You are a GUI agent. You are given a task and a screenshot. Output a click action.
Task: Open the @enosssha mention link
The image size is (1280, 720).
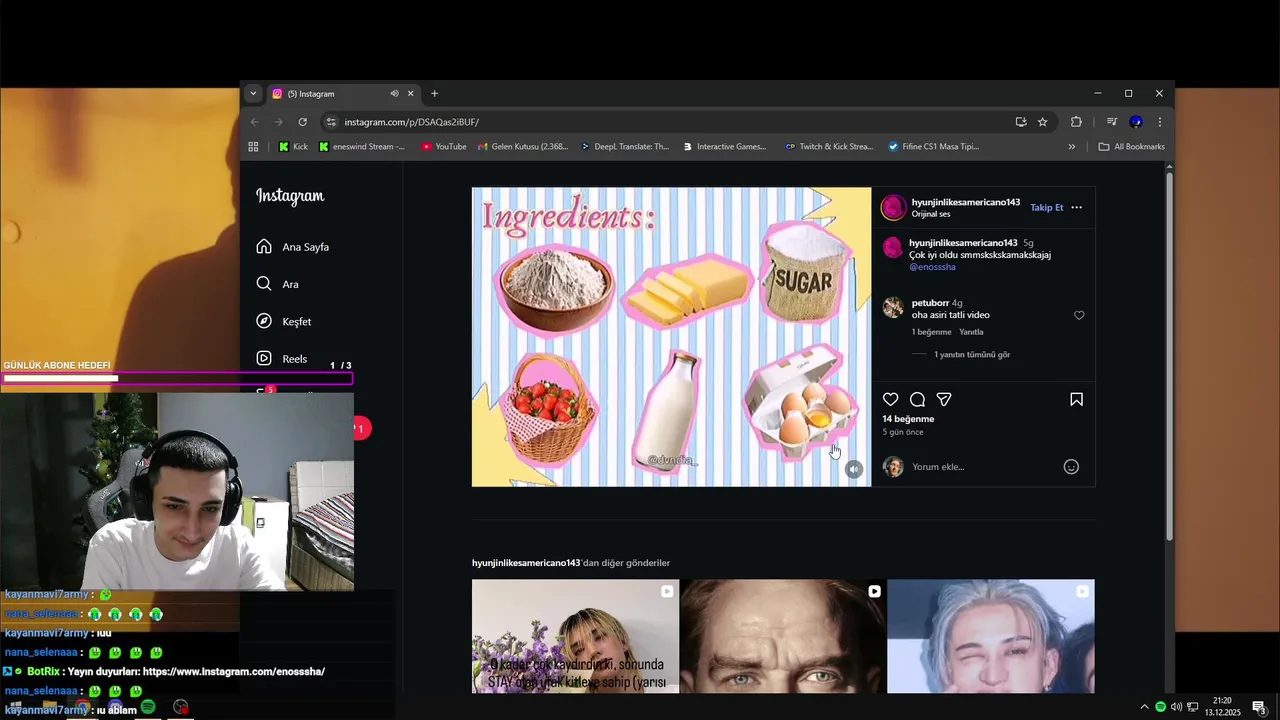point(932,267)
